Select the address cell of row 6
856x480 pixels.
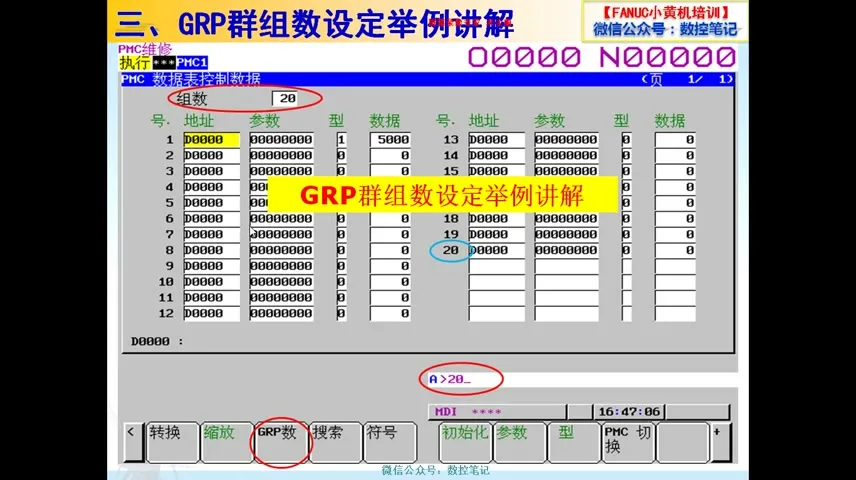point(211,218)
